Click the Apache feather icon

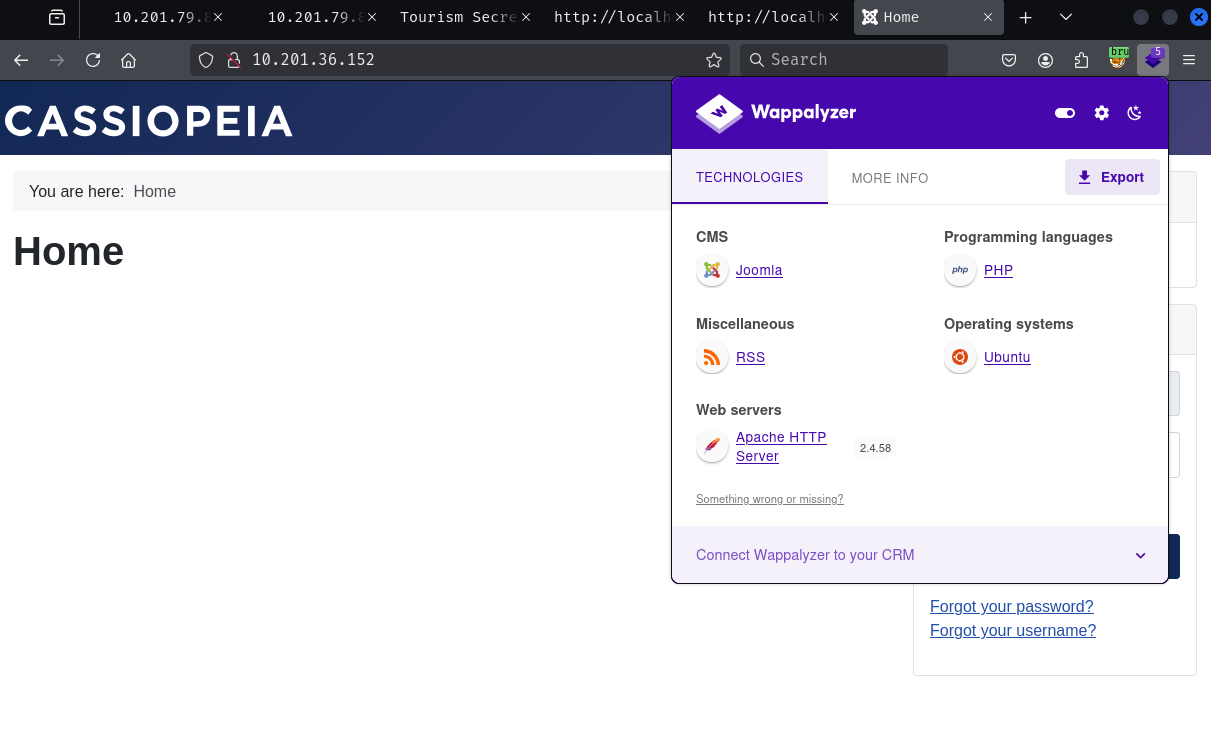[x=712, y=446]
